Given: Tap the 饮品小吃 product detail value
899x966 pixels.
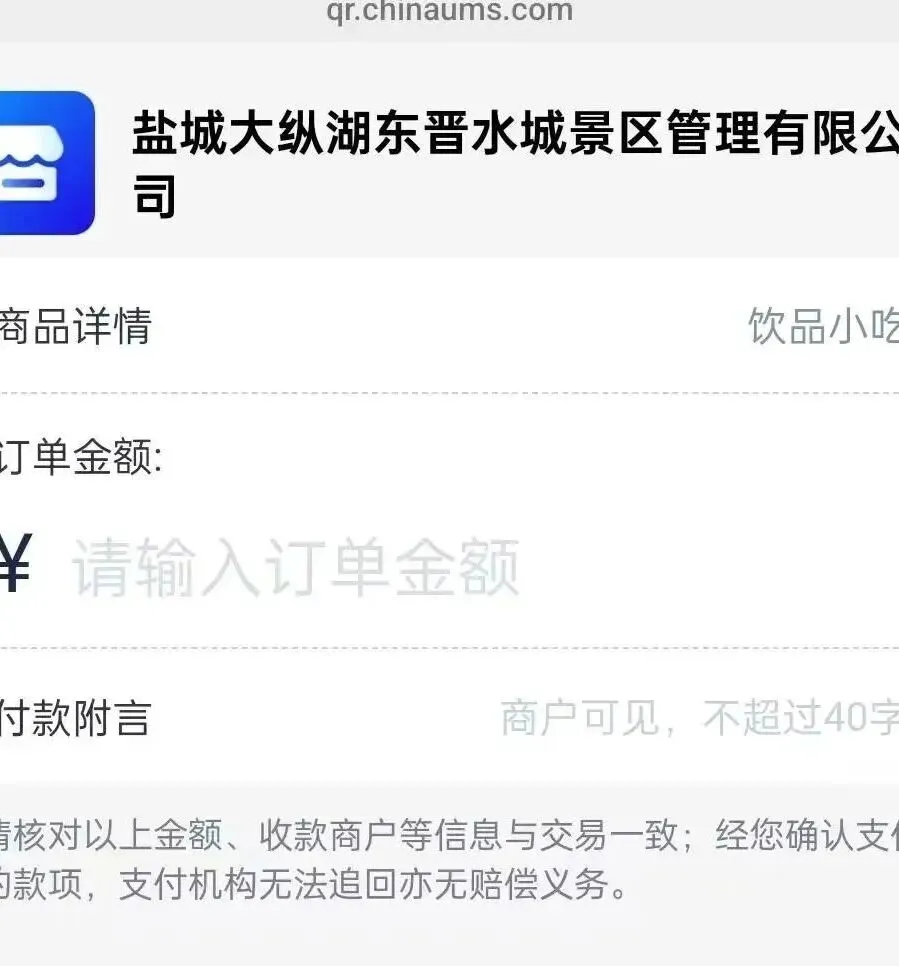Looking at the screenshot, I should [x=823, y=326].
